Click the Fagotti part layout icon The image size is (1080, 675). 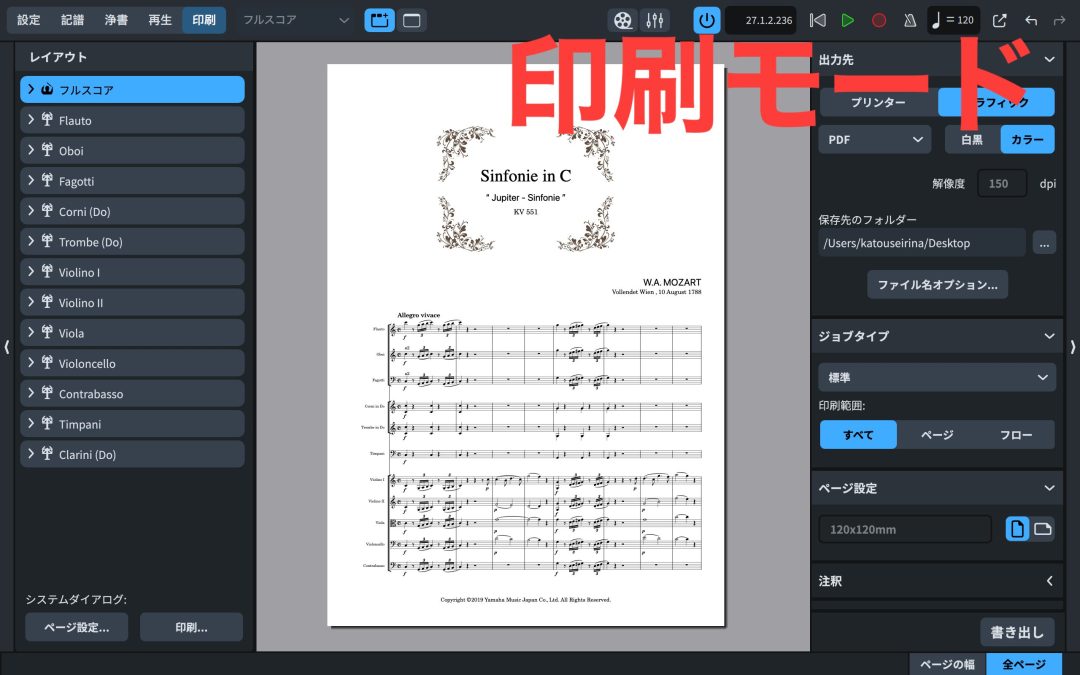tap(47, 180)
